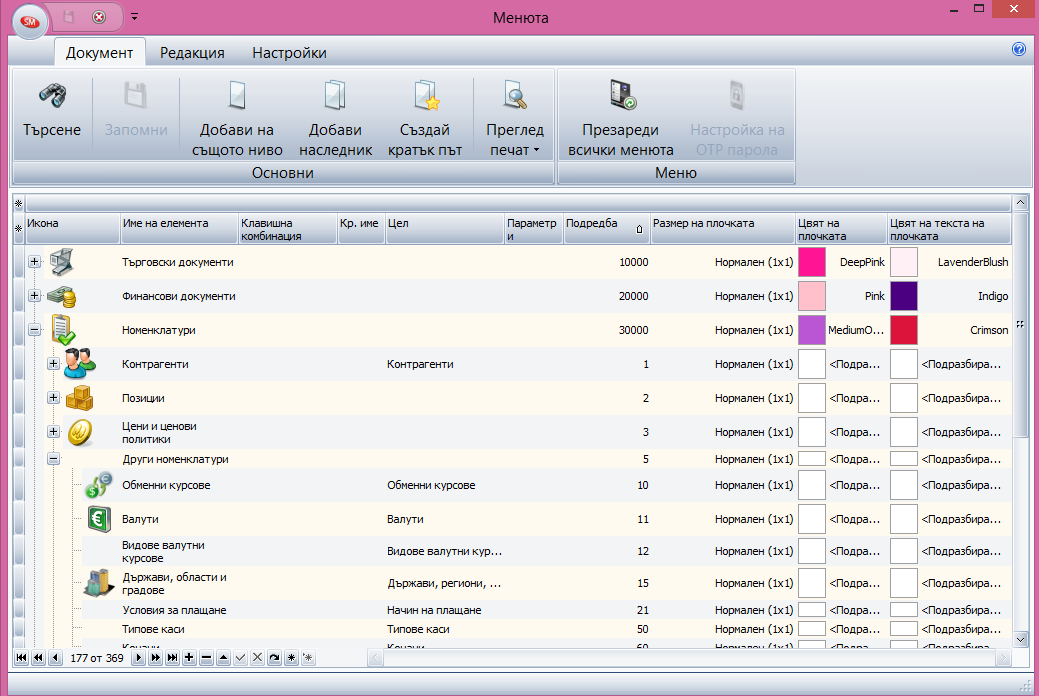The width and height of the screenshot is (1039, 696).
Task: Click the horizontal scrollbar left arrow
Action: pos(376,658)
